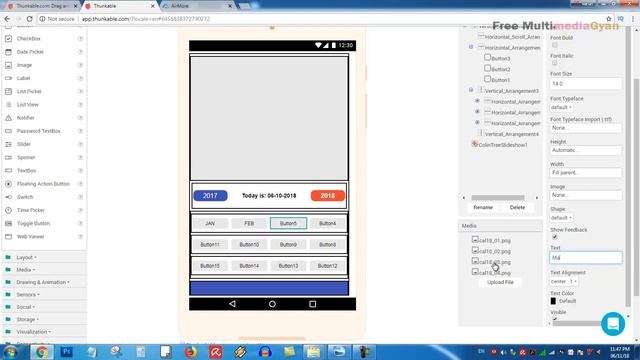Select the Time Picker palette component
Screen dimensions: 640x360
point(31,210)
